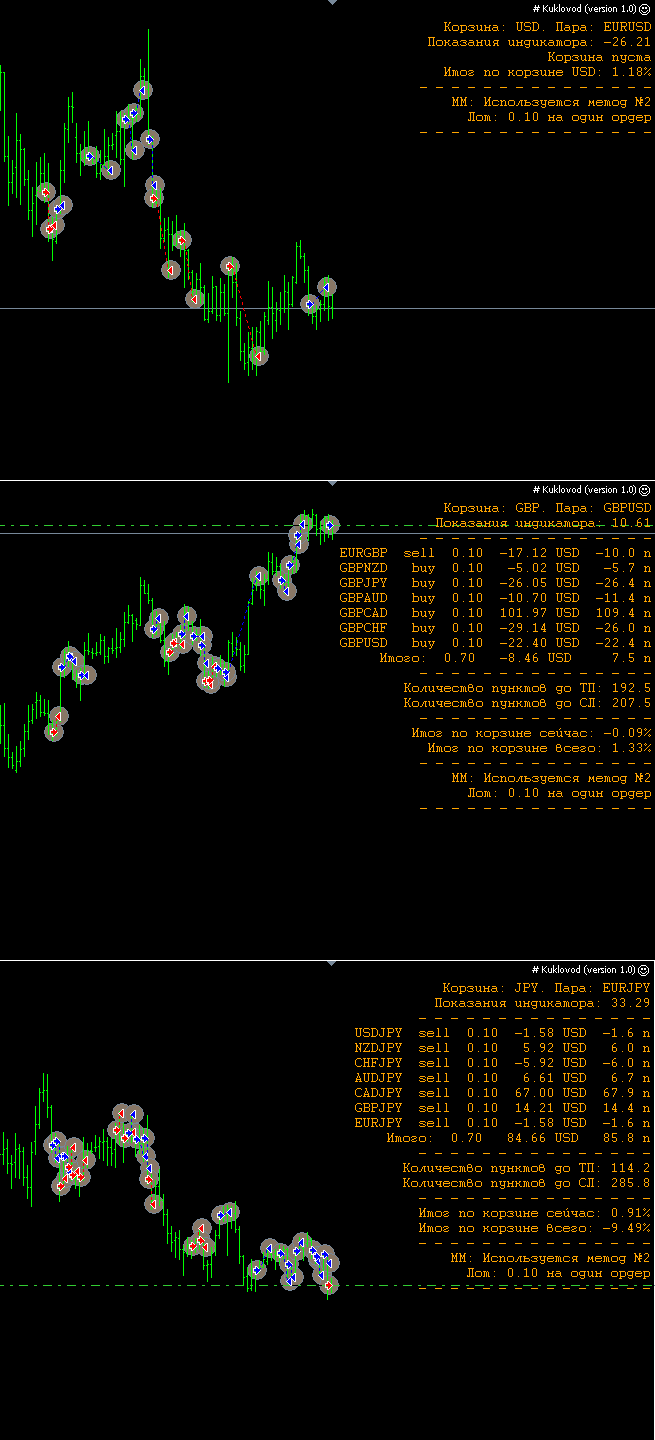655x1440 pixels.
Task: Select the Kuklovod expert label on the EURUSD chart
Action: [584, 9]
